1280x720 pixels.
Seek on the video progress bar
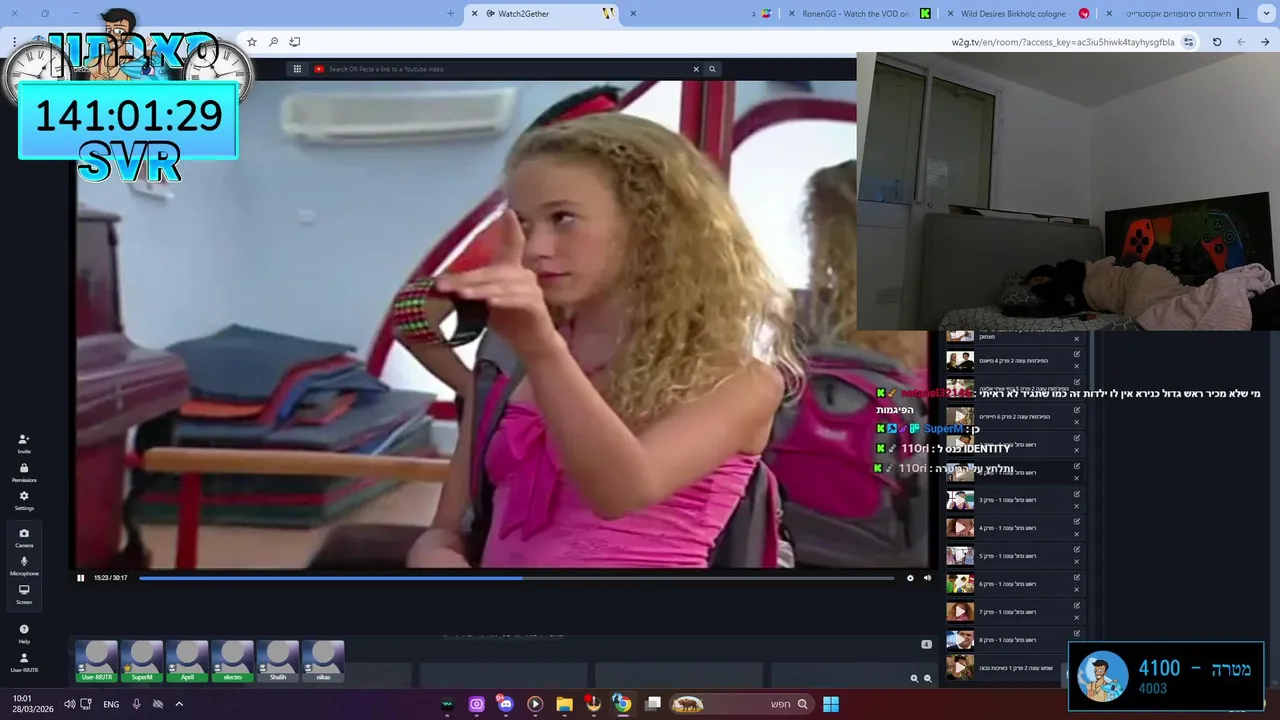tap(516, 577)
